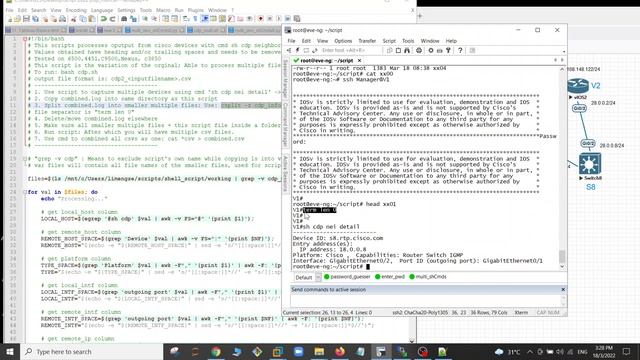This screenshot has height=360, width=640.
Task: Click the ENG language indicator in the tray
Action: (582, 352)
